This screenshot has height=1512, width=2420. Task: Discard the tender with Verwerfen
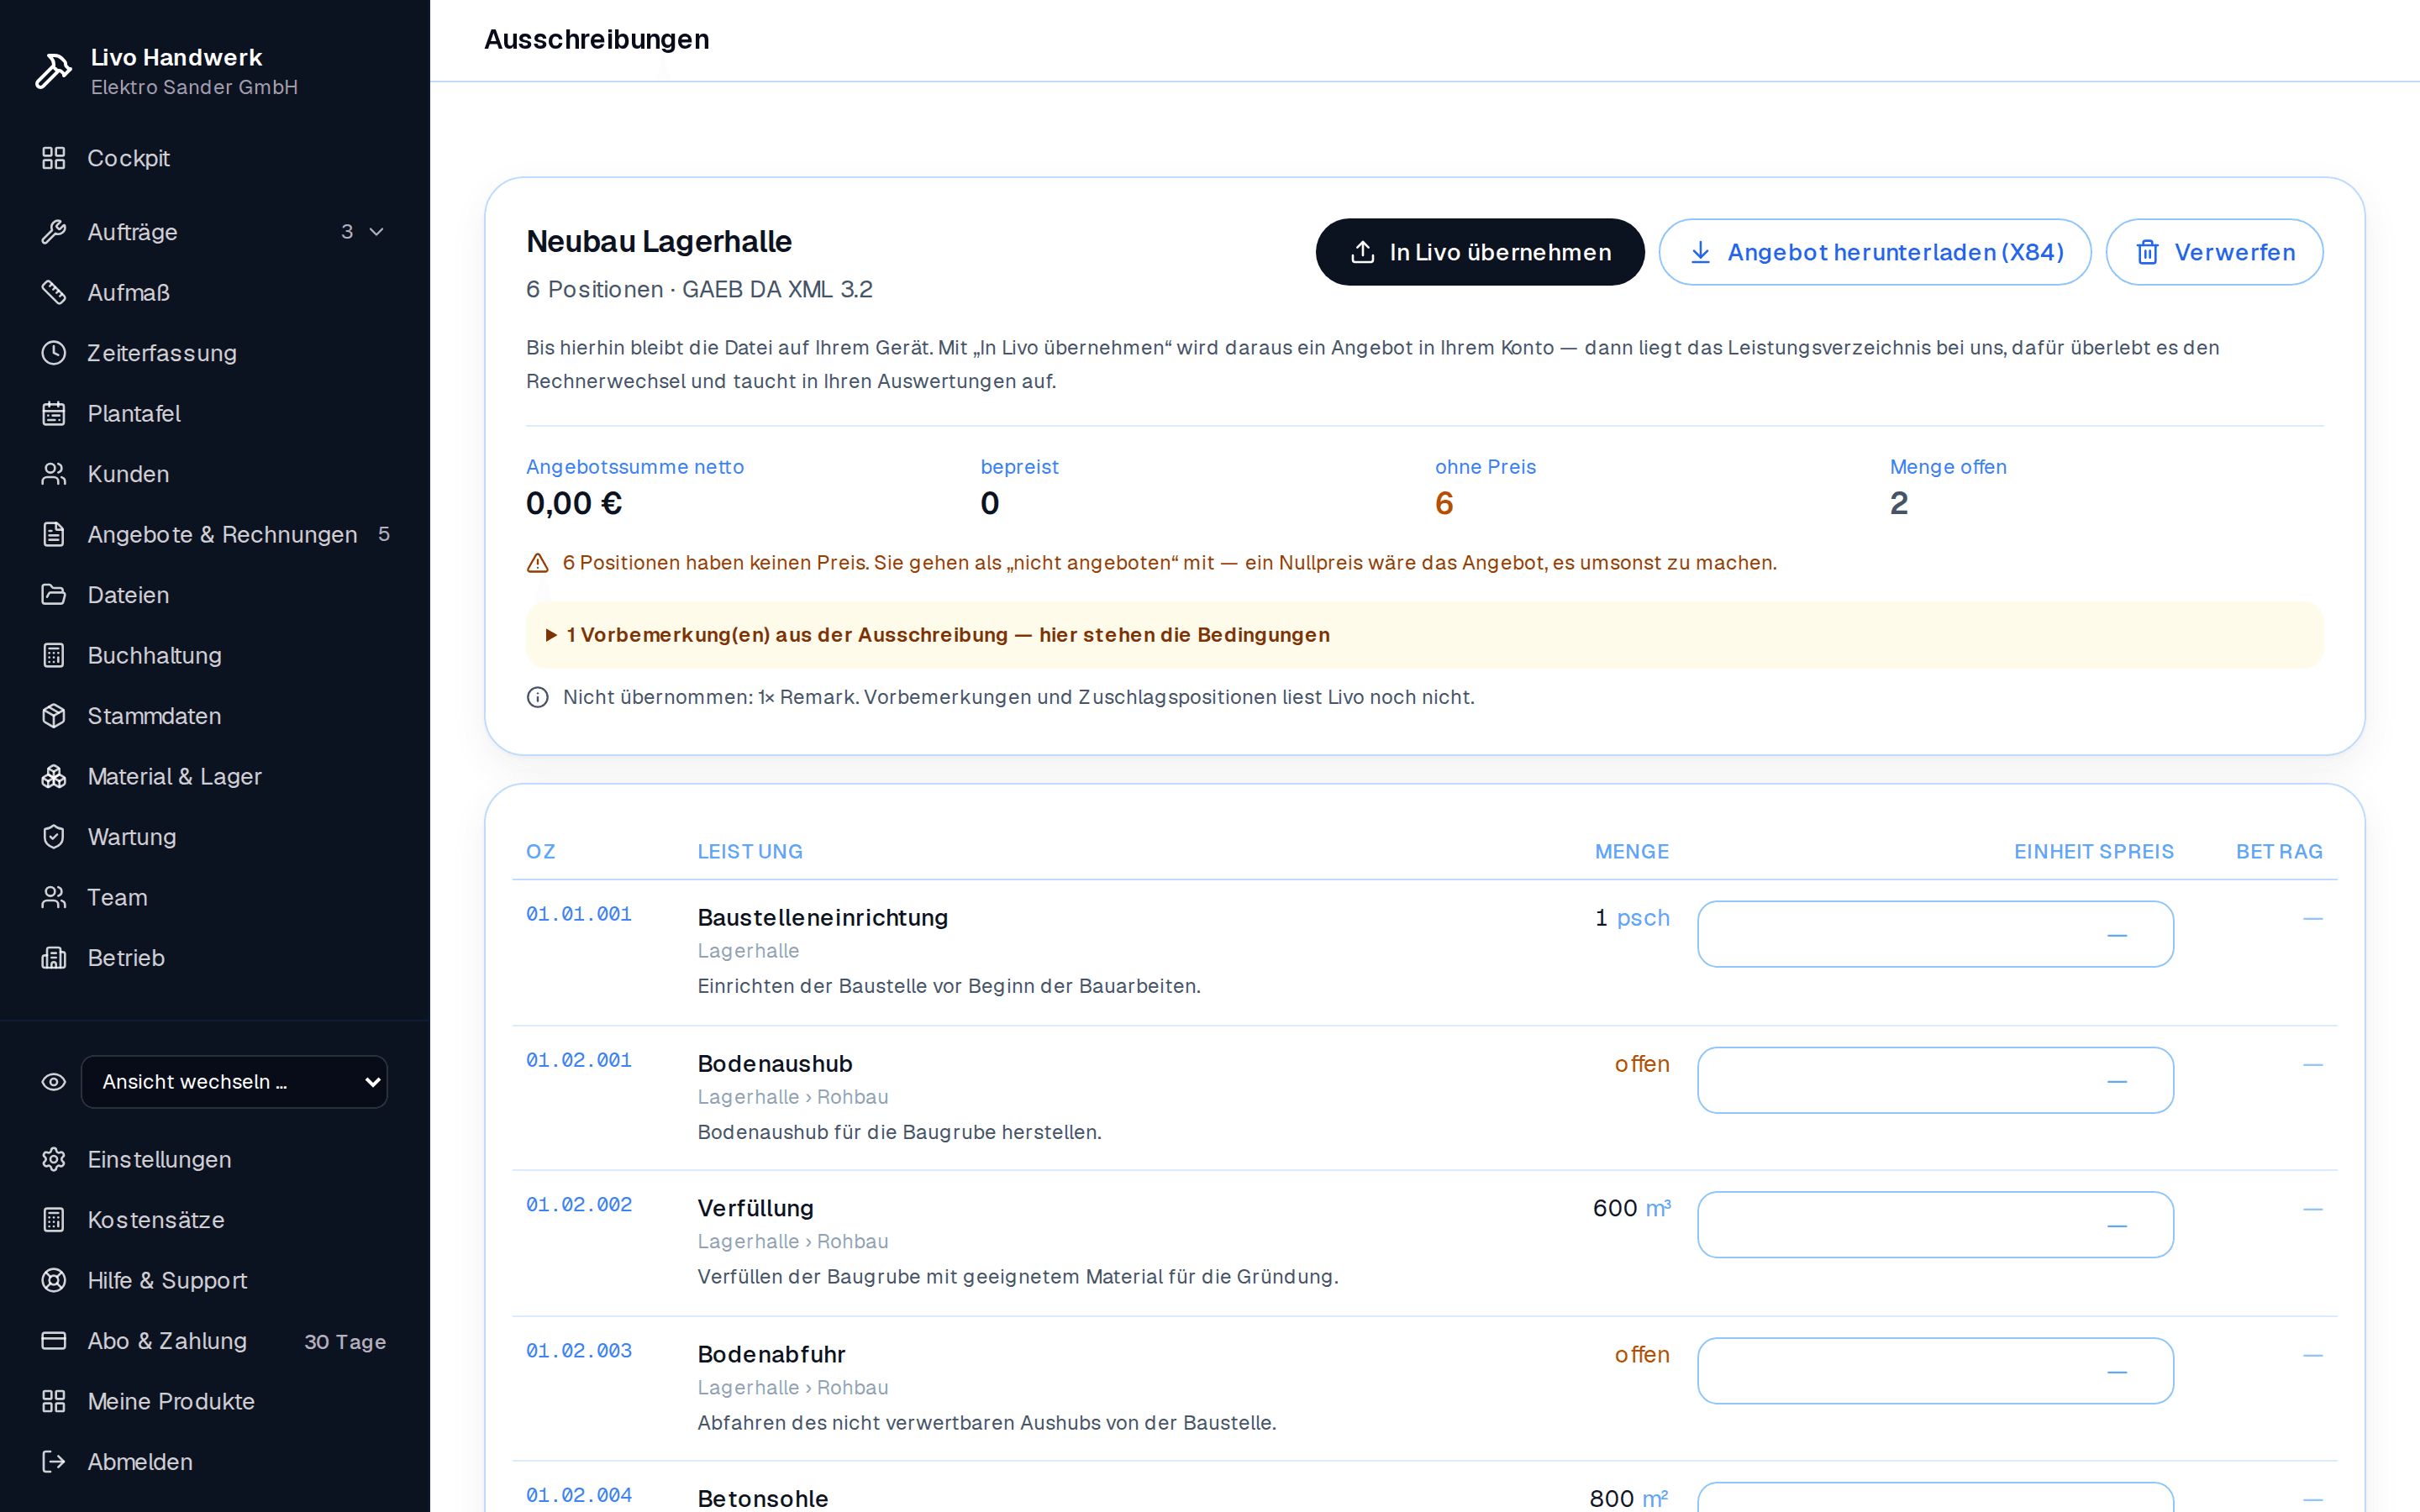coord(2215,252)
